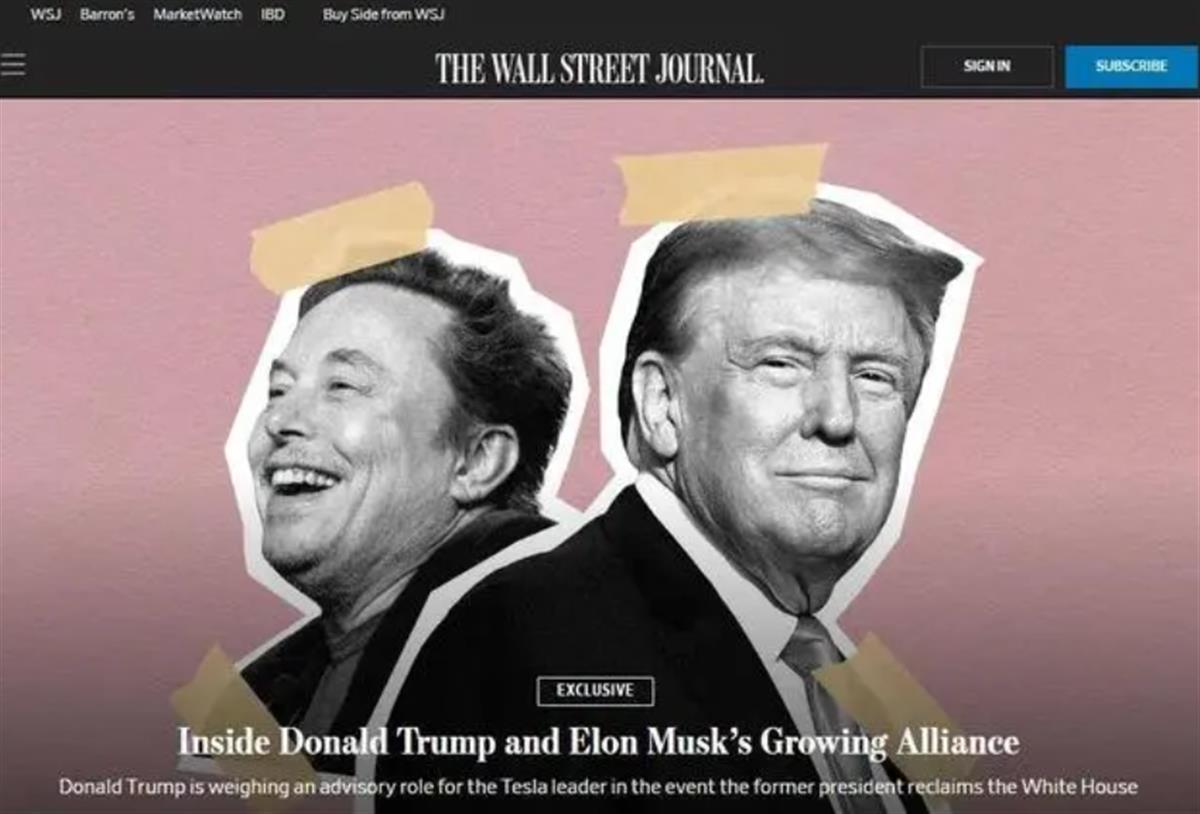Screen dimensions: 1200x814
Task: Open the Growing Alliance headline article
Action: 598,742
